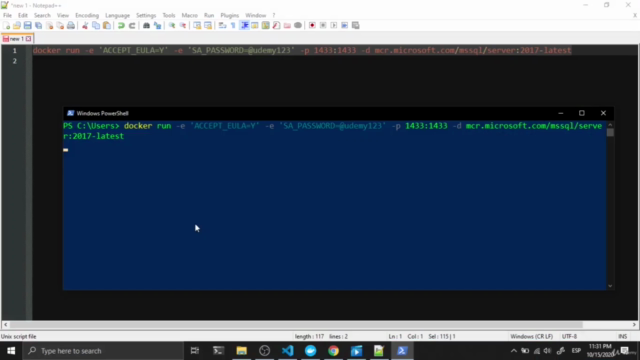Click the Zoom In magnifier icon
The height and width of the screenshot is (360, 640).
pos(172,25)
